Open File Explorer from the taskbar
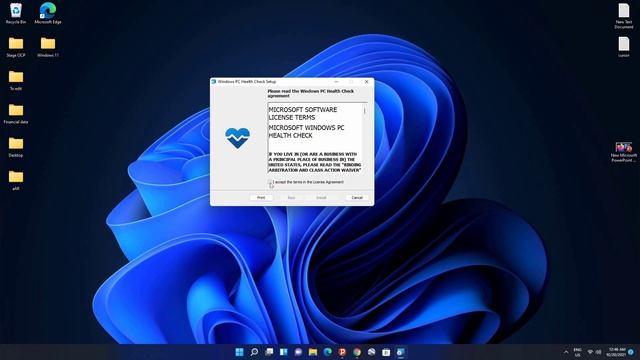This screenshot has height=360, width=640. coord(313,352)
